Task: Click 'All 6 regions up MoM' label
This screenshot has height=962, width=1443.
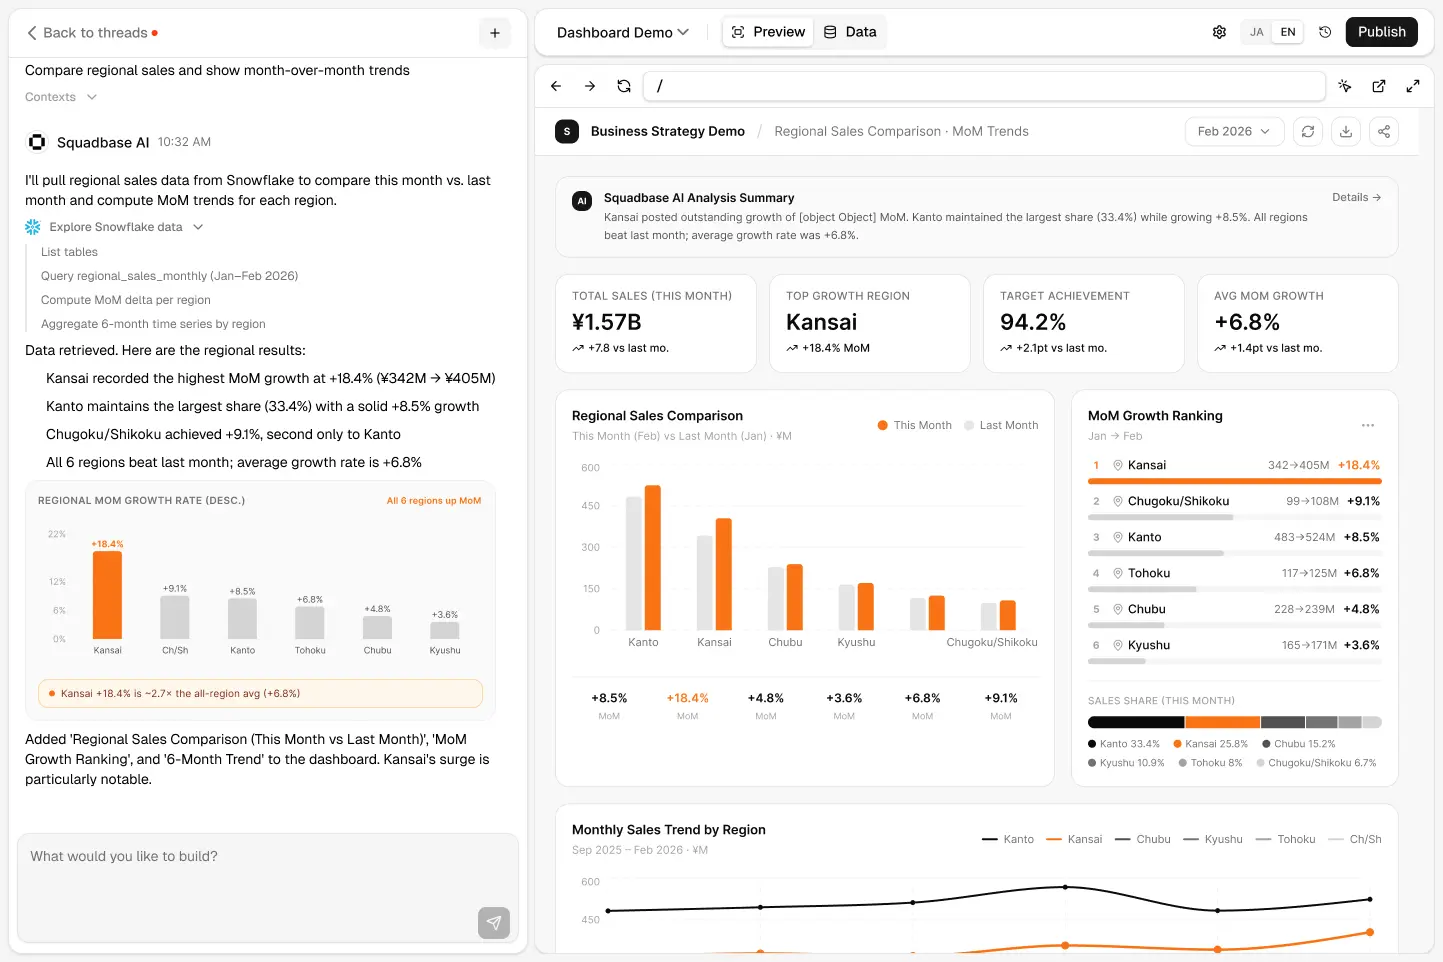Action: click(x=434, y=501)
